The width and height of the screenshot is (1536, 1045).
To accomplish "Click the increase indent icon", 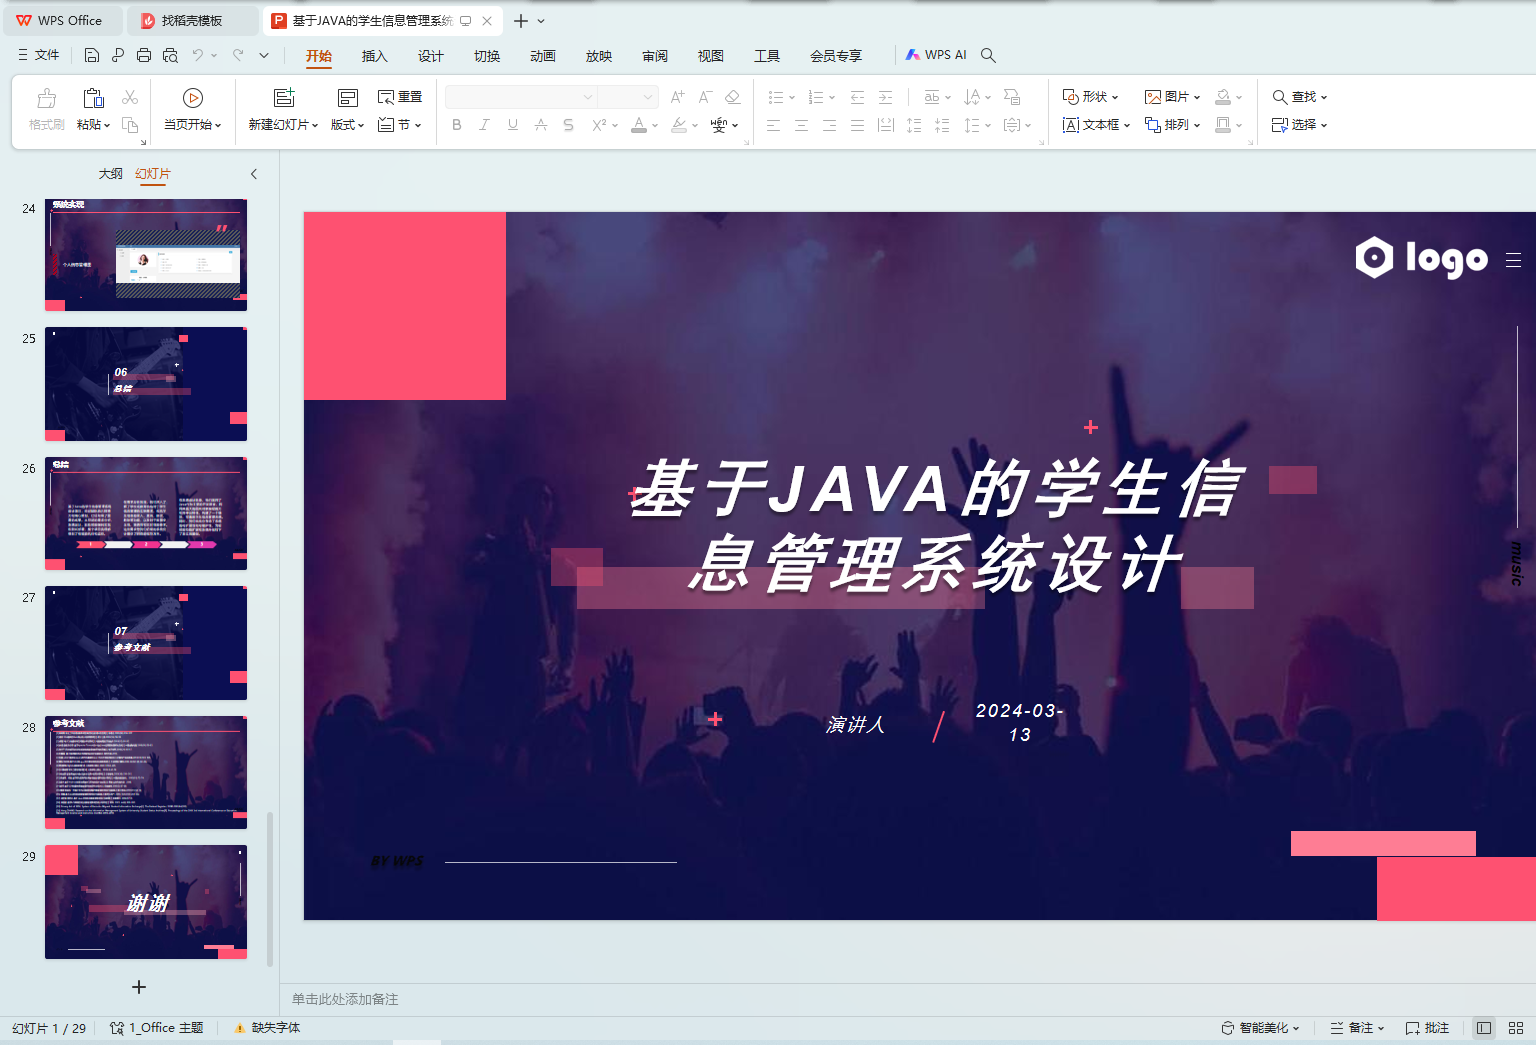I will coord(885,97).
